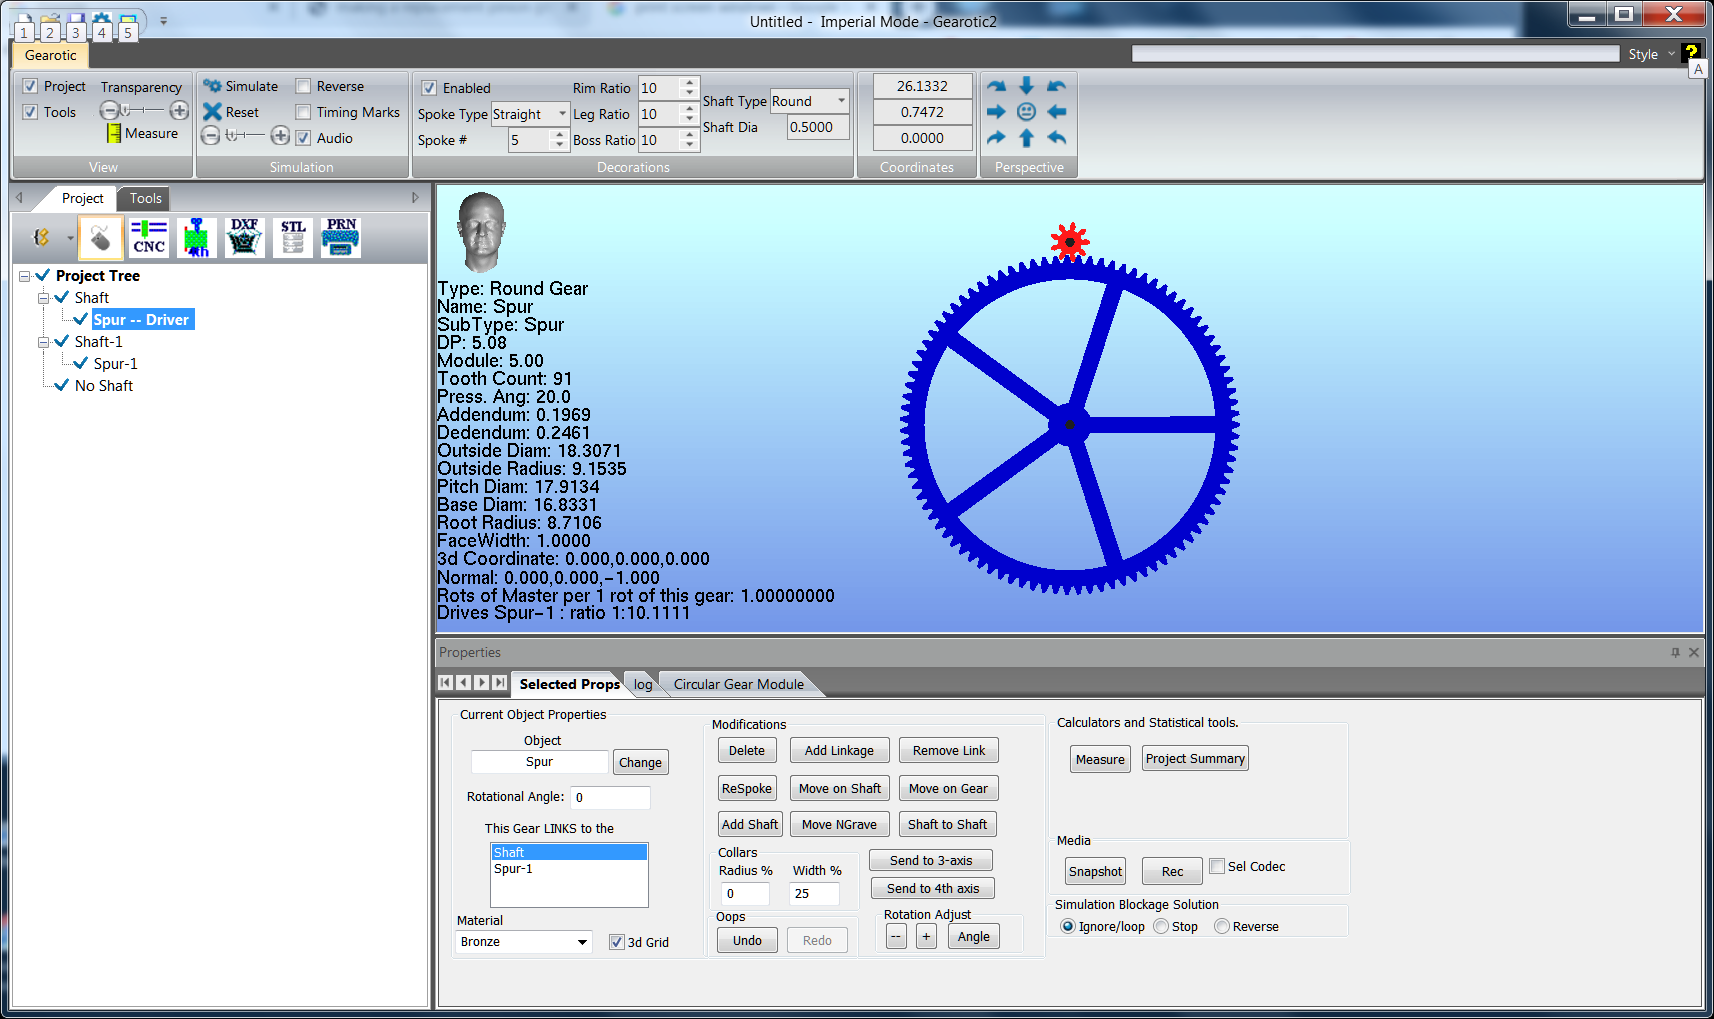
Task: Open the Material dropdown showing Bronze
Action: point(582,942)
